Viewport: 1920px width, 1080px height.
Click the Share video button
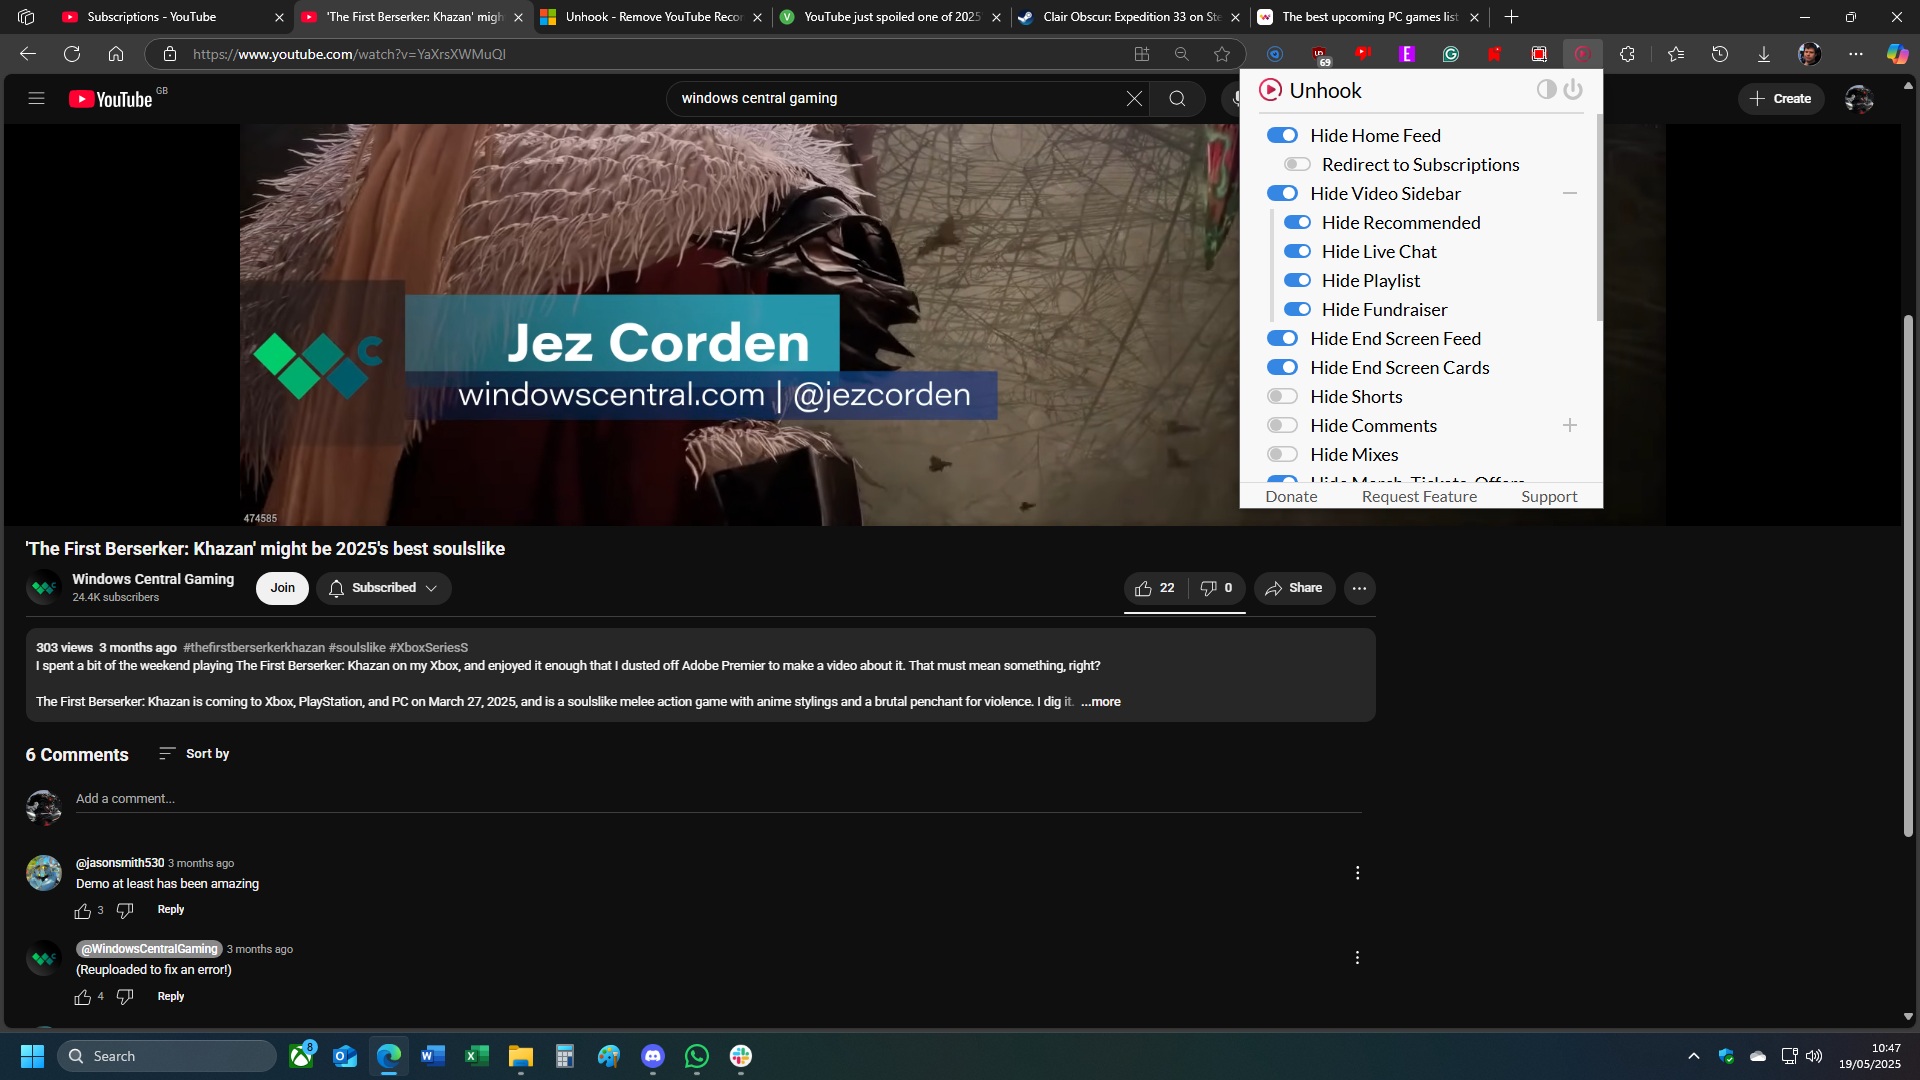(1294, 588)
